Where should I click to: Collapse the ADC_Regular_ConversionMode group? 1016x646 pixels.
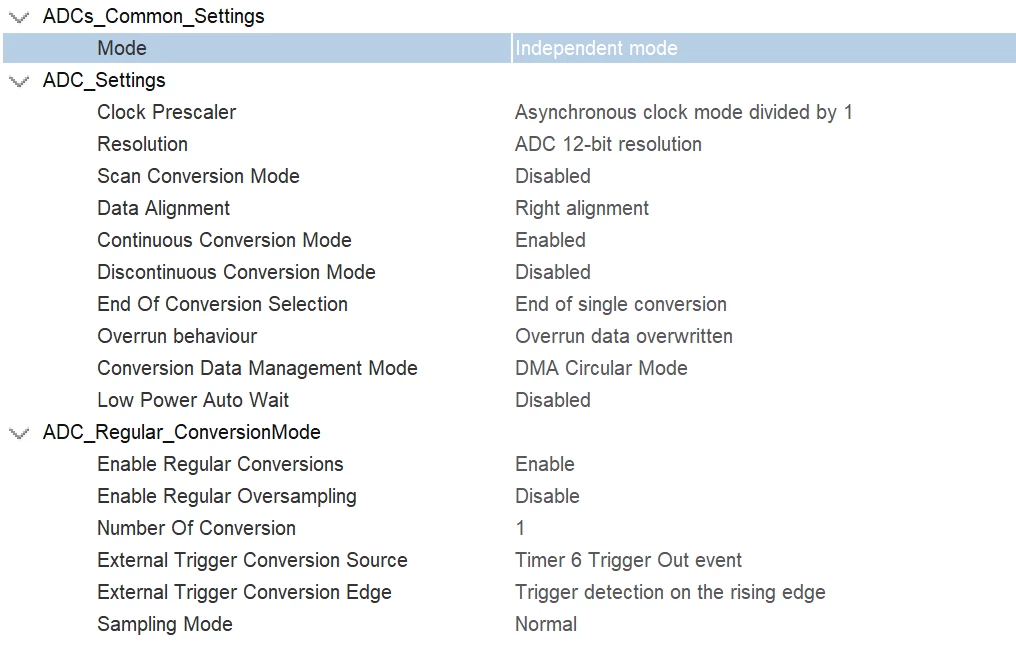click(19, 433)
